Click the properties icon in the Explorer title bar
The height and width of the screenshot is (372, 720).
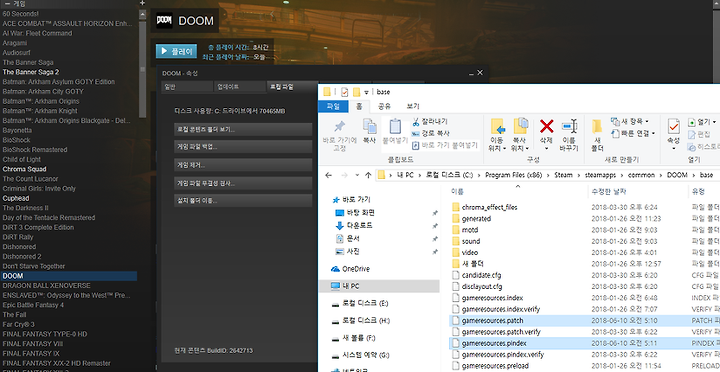coord(344,91)
